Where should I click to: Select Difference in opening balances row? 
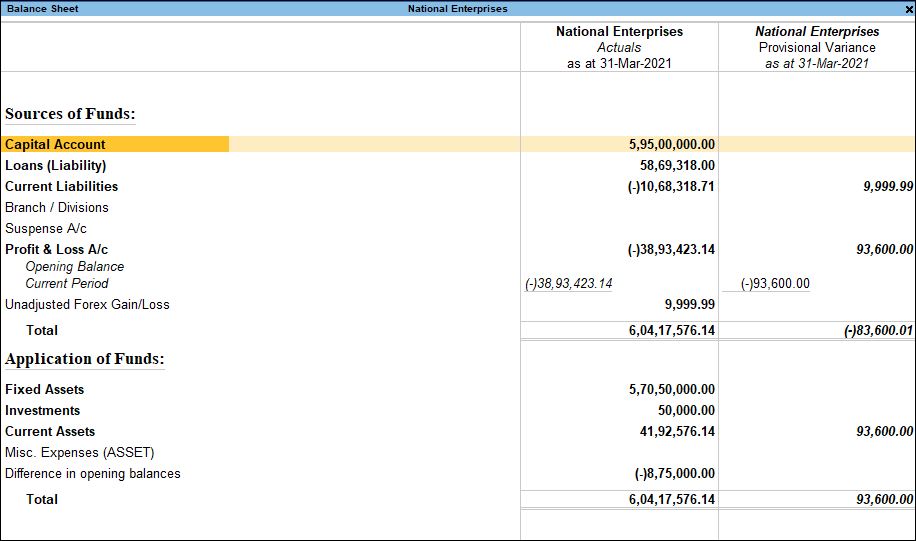[92, 473]
